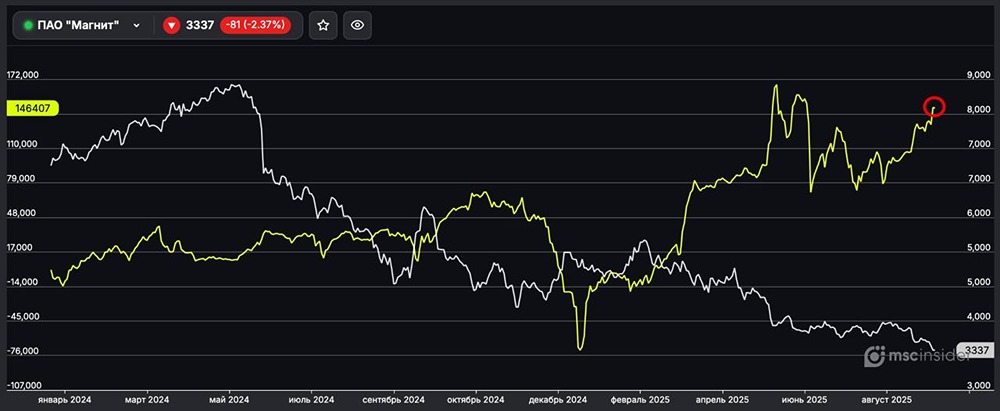This screenshot has height=411, width=1000.
Task: Click the 3337 current price in toolbar
Action: [x=200, y=26]
